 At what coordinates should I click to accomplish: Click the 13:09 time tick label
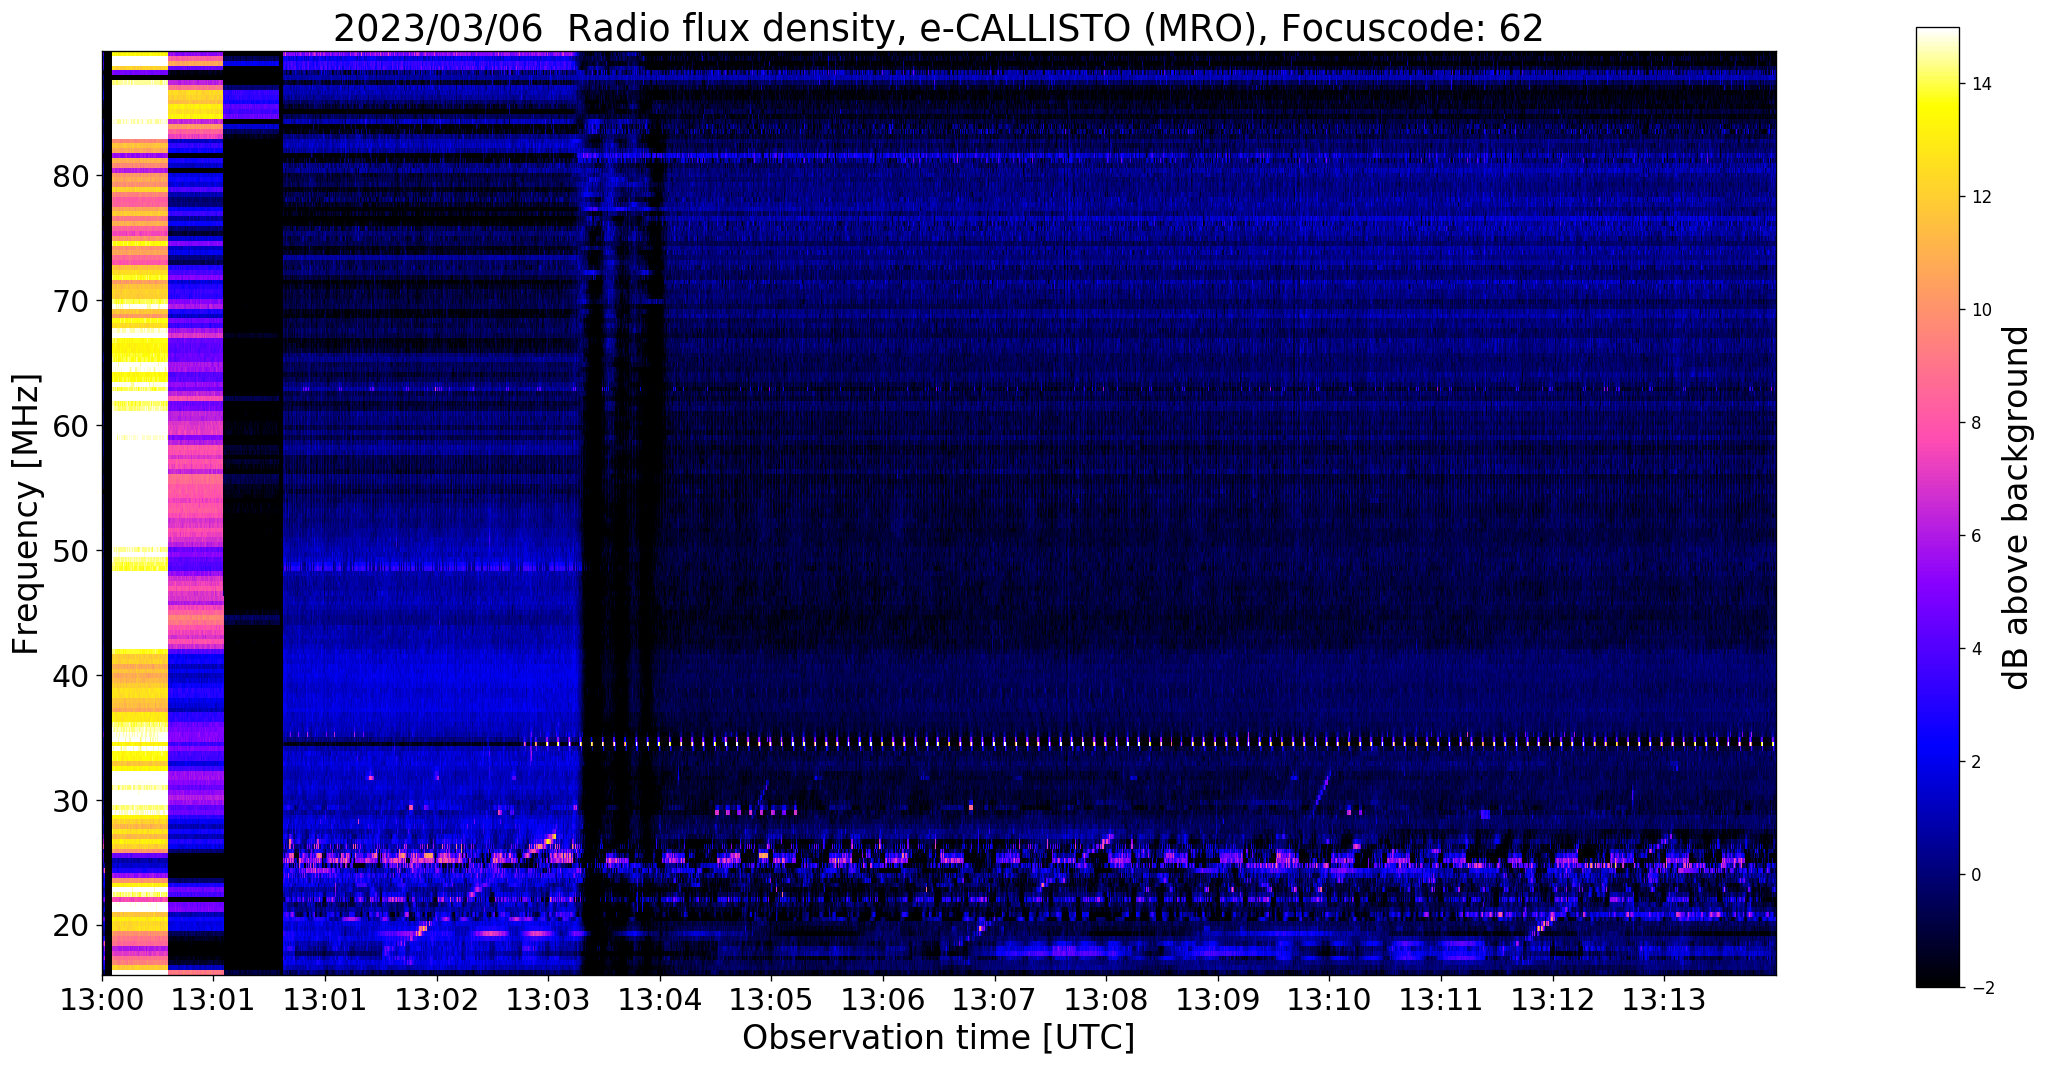1217,1000
